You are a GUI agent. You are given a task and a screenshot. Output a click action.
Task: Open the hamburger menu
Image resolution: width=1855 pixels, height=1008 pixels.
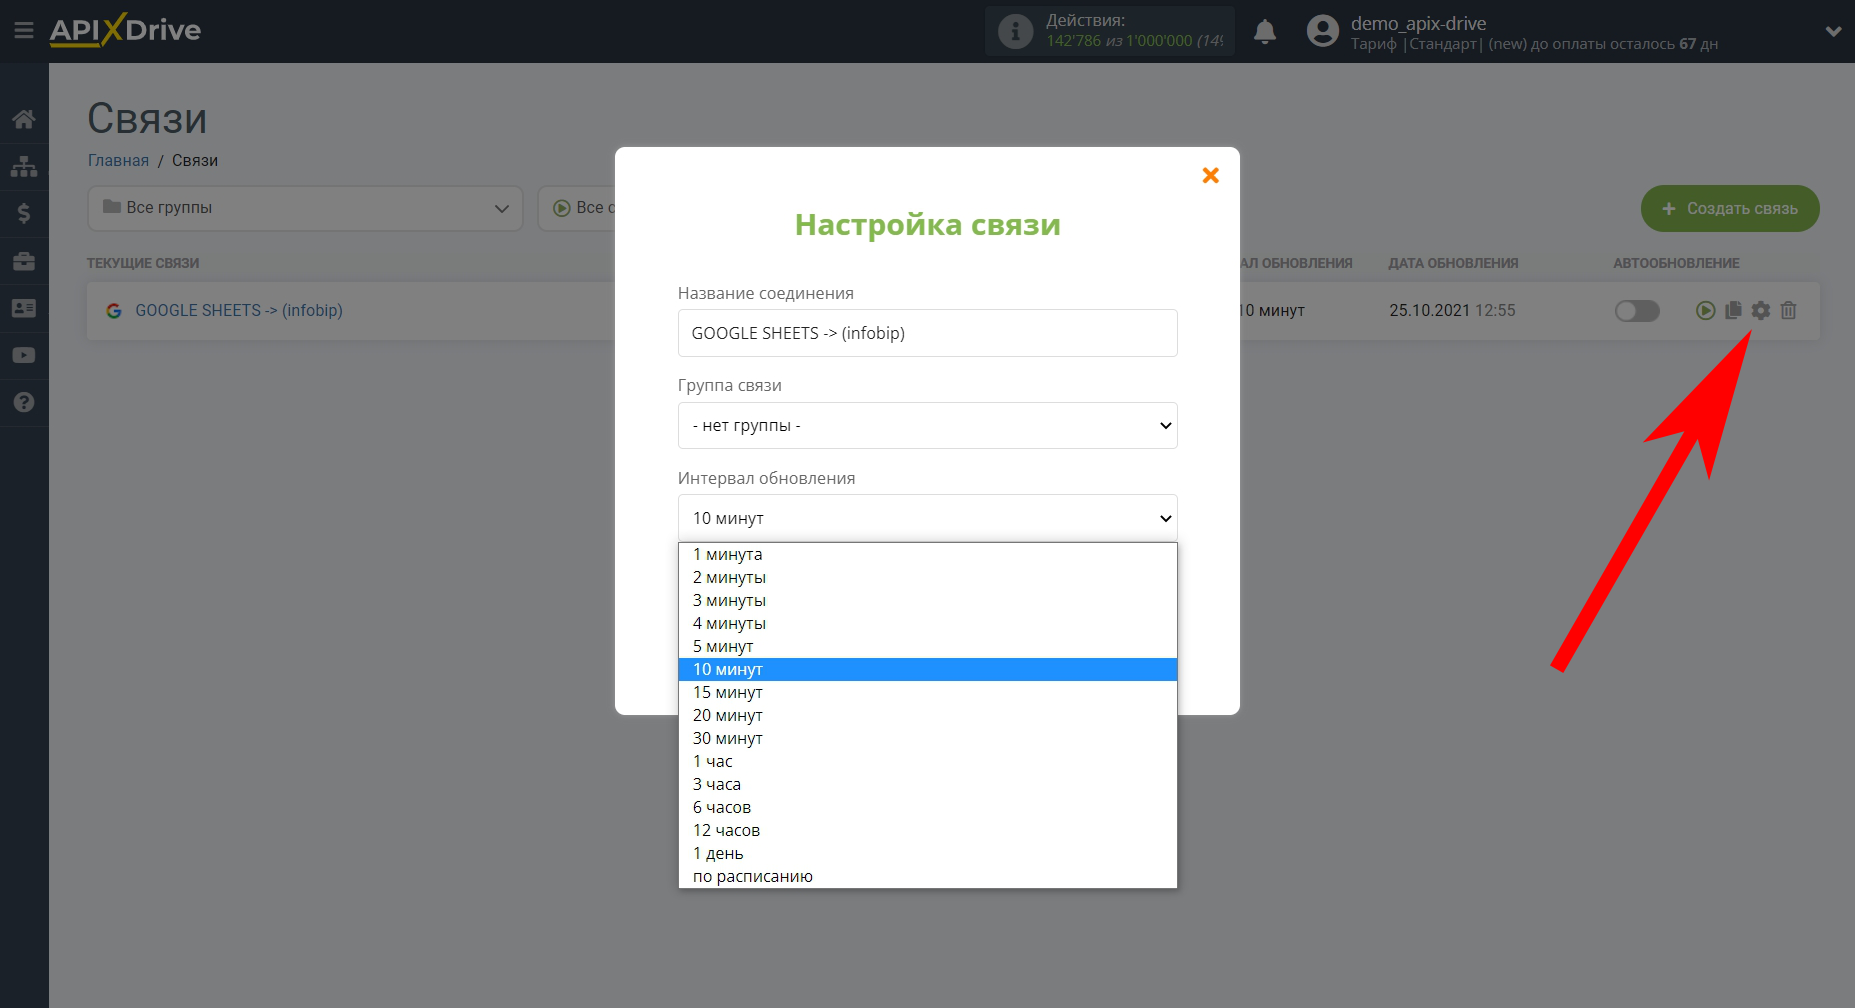click(23, 31)
